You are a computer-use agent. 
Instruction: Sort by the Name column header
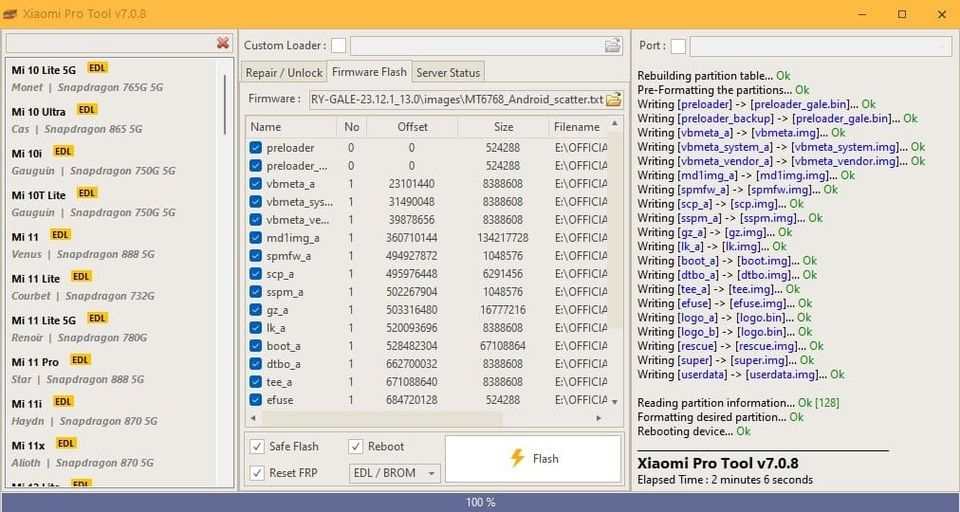291,127
